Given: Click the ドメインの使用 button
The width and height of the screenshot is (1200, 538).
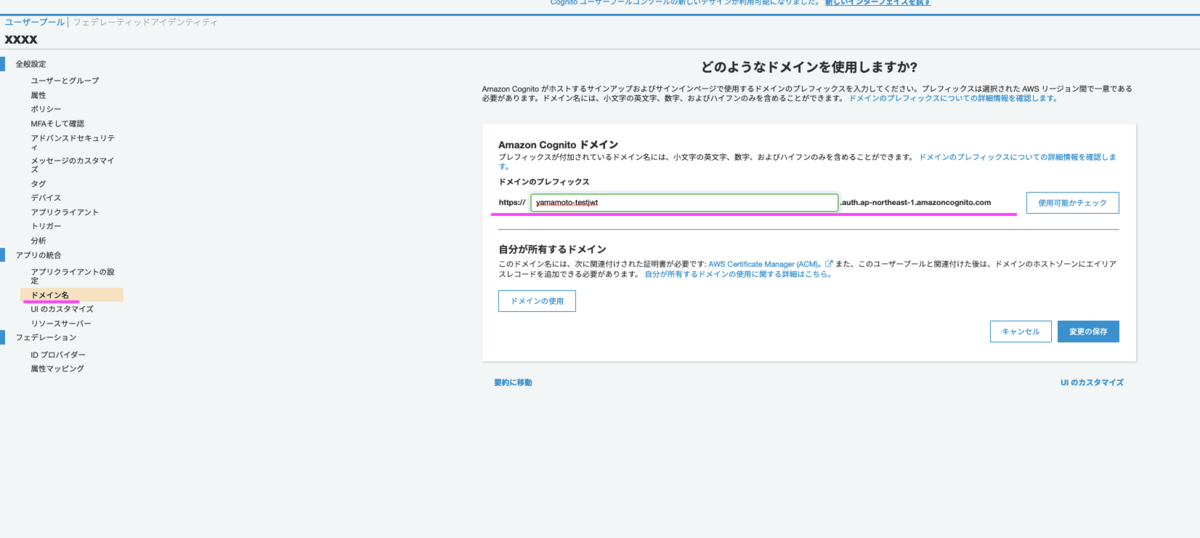Looking at the screenshot, I should [537, 301].
